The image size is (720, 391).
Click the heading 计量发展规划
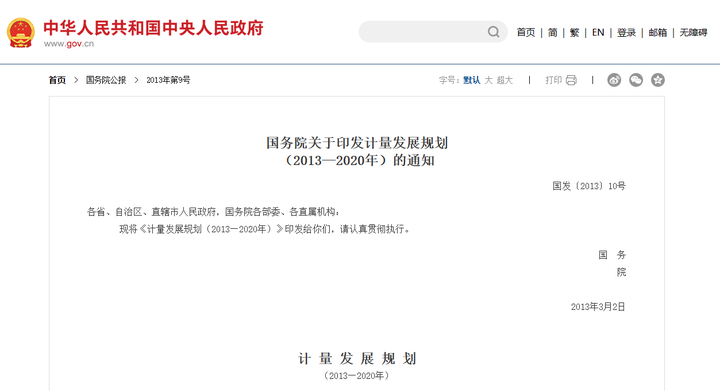357,358
